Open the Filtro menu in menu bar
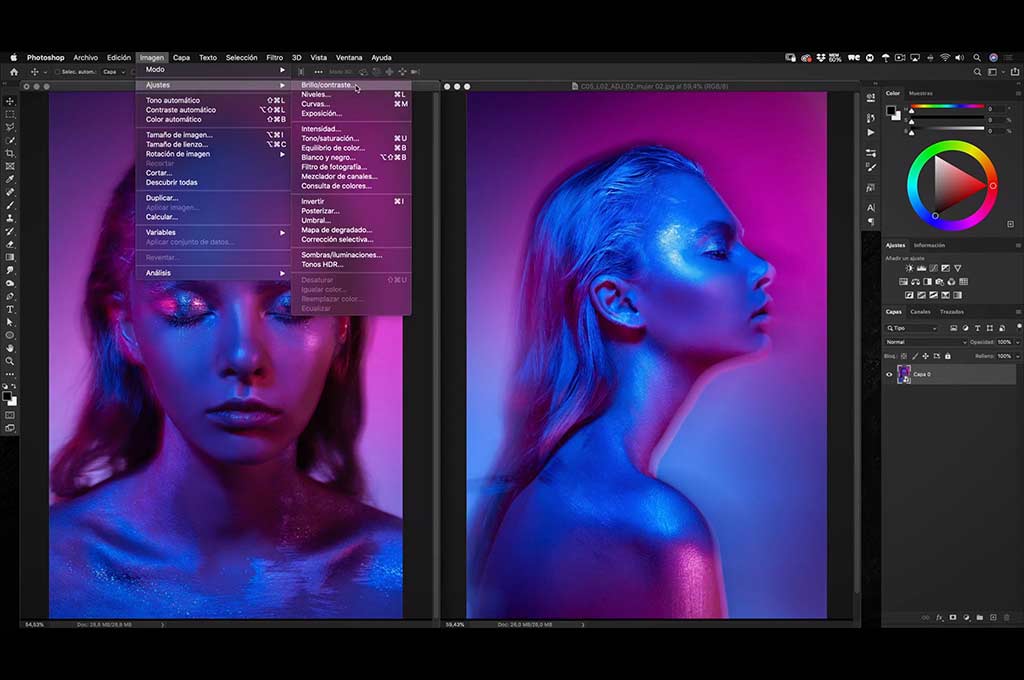Screen dimensions: 1024x680 tap(274, 58)
